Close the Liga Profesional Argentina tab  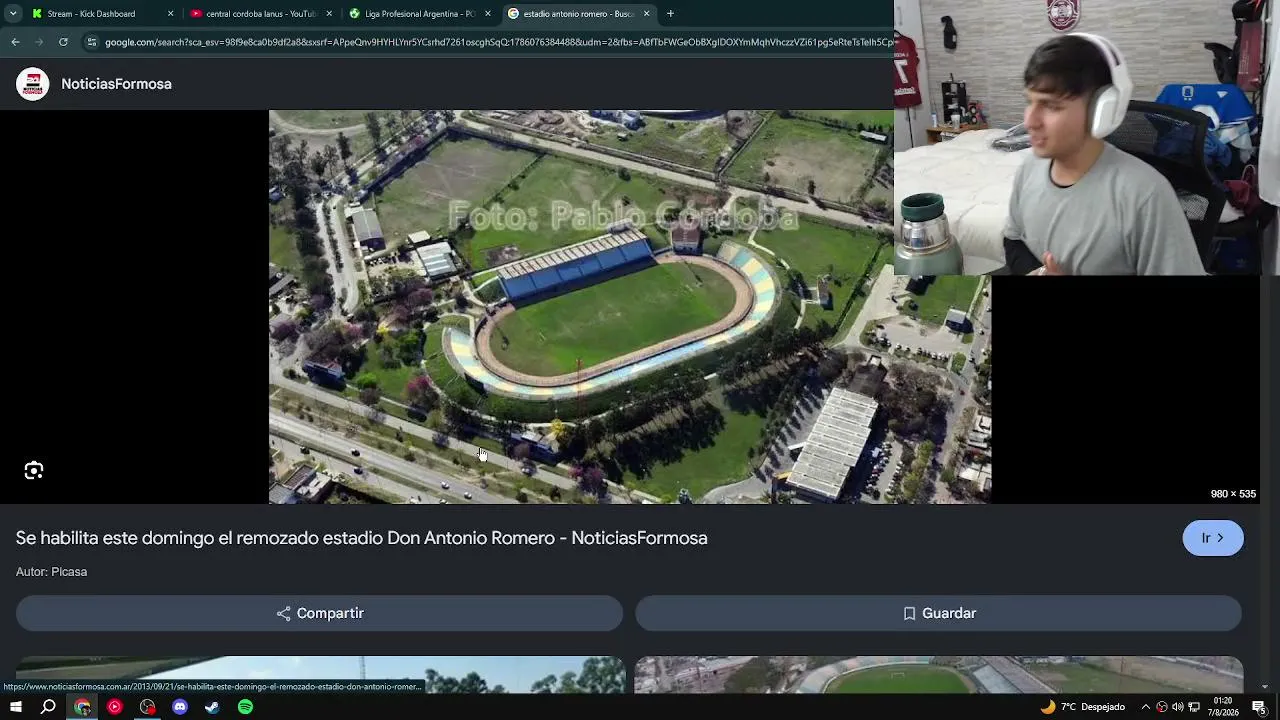[x=488, y=14]
